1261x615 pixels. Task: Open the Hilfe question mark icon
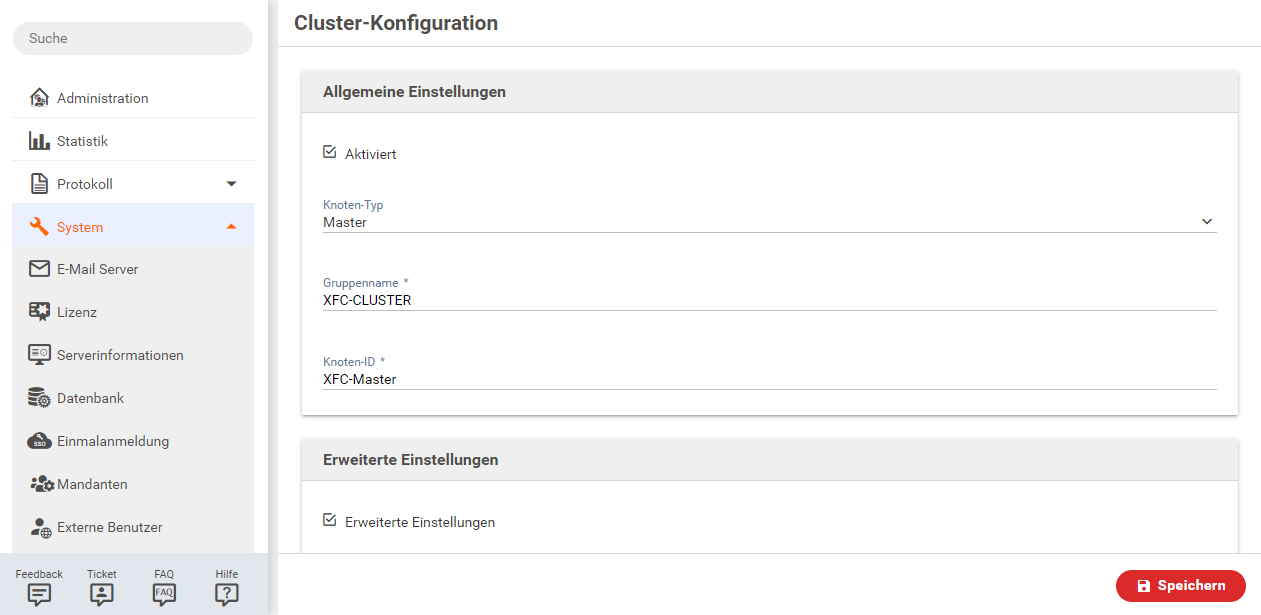[x=227, y=594]
